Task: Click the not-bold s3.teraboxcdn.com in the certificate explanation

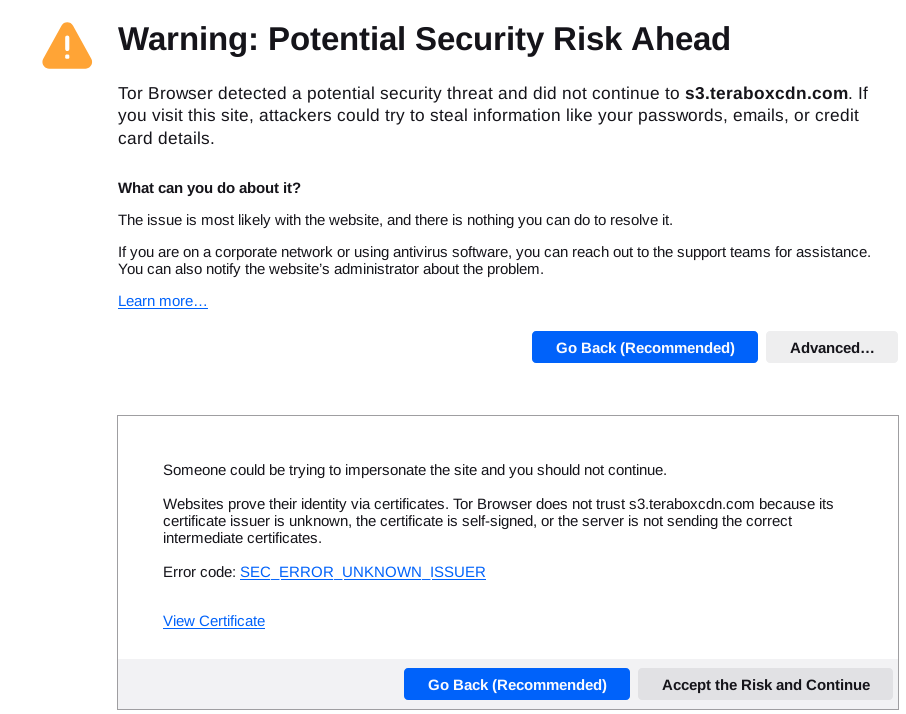Action: coord(692,504)
